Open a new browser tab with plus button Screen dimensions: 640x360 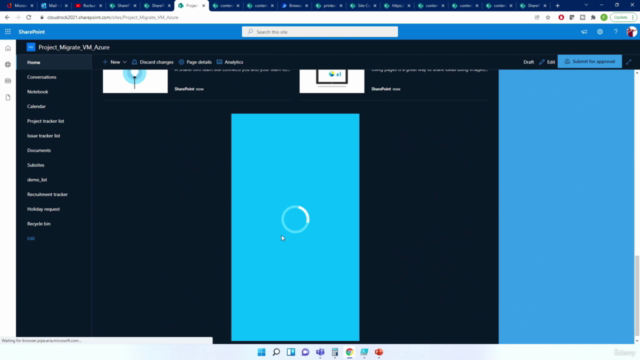pyautogui.click(x=558, y=6)
